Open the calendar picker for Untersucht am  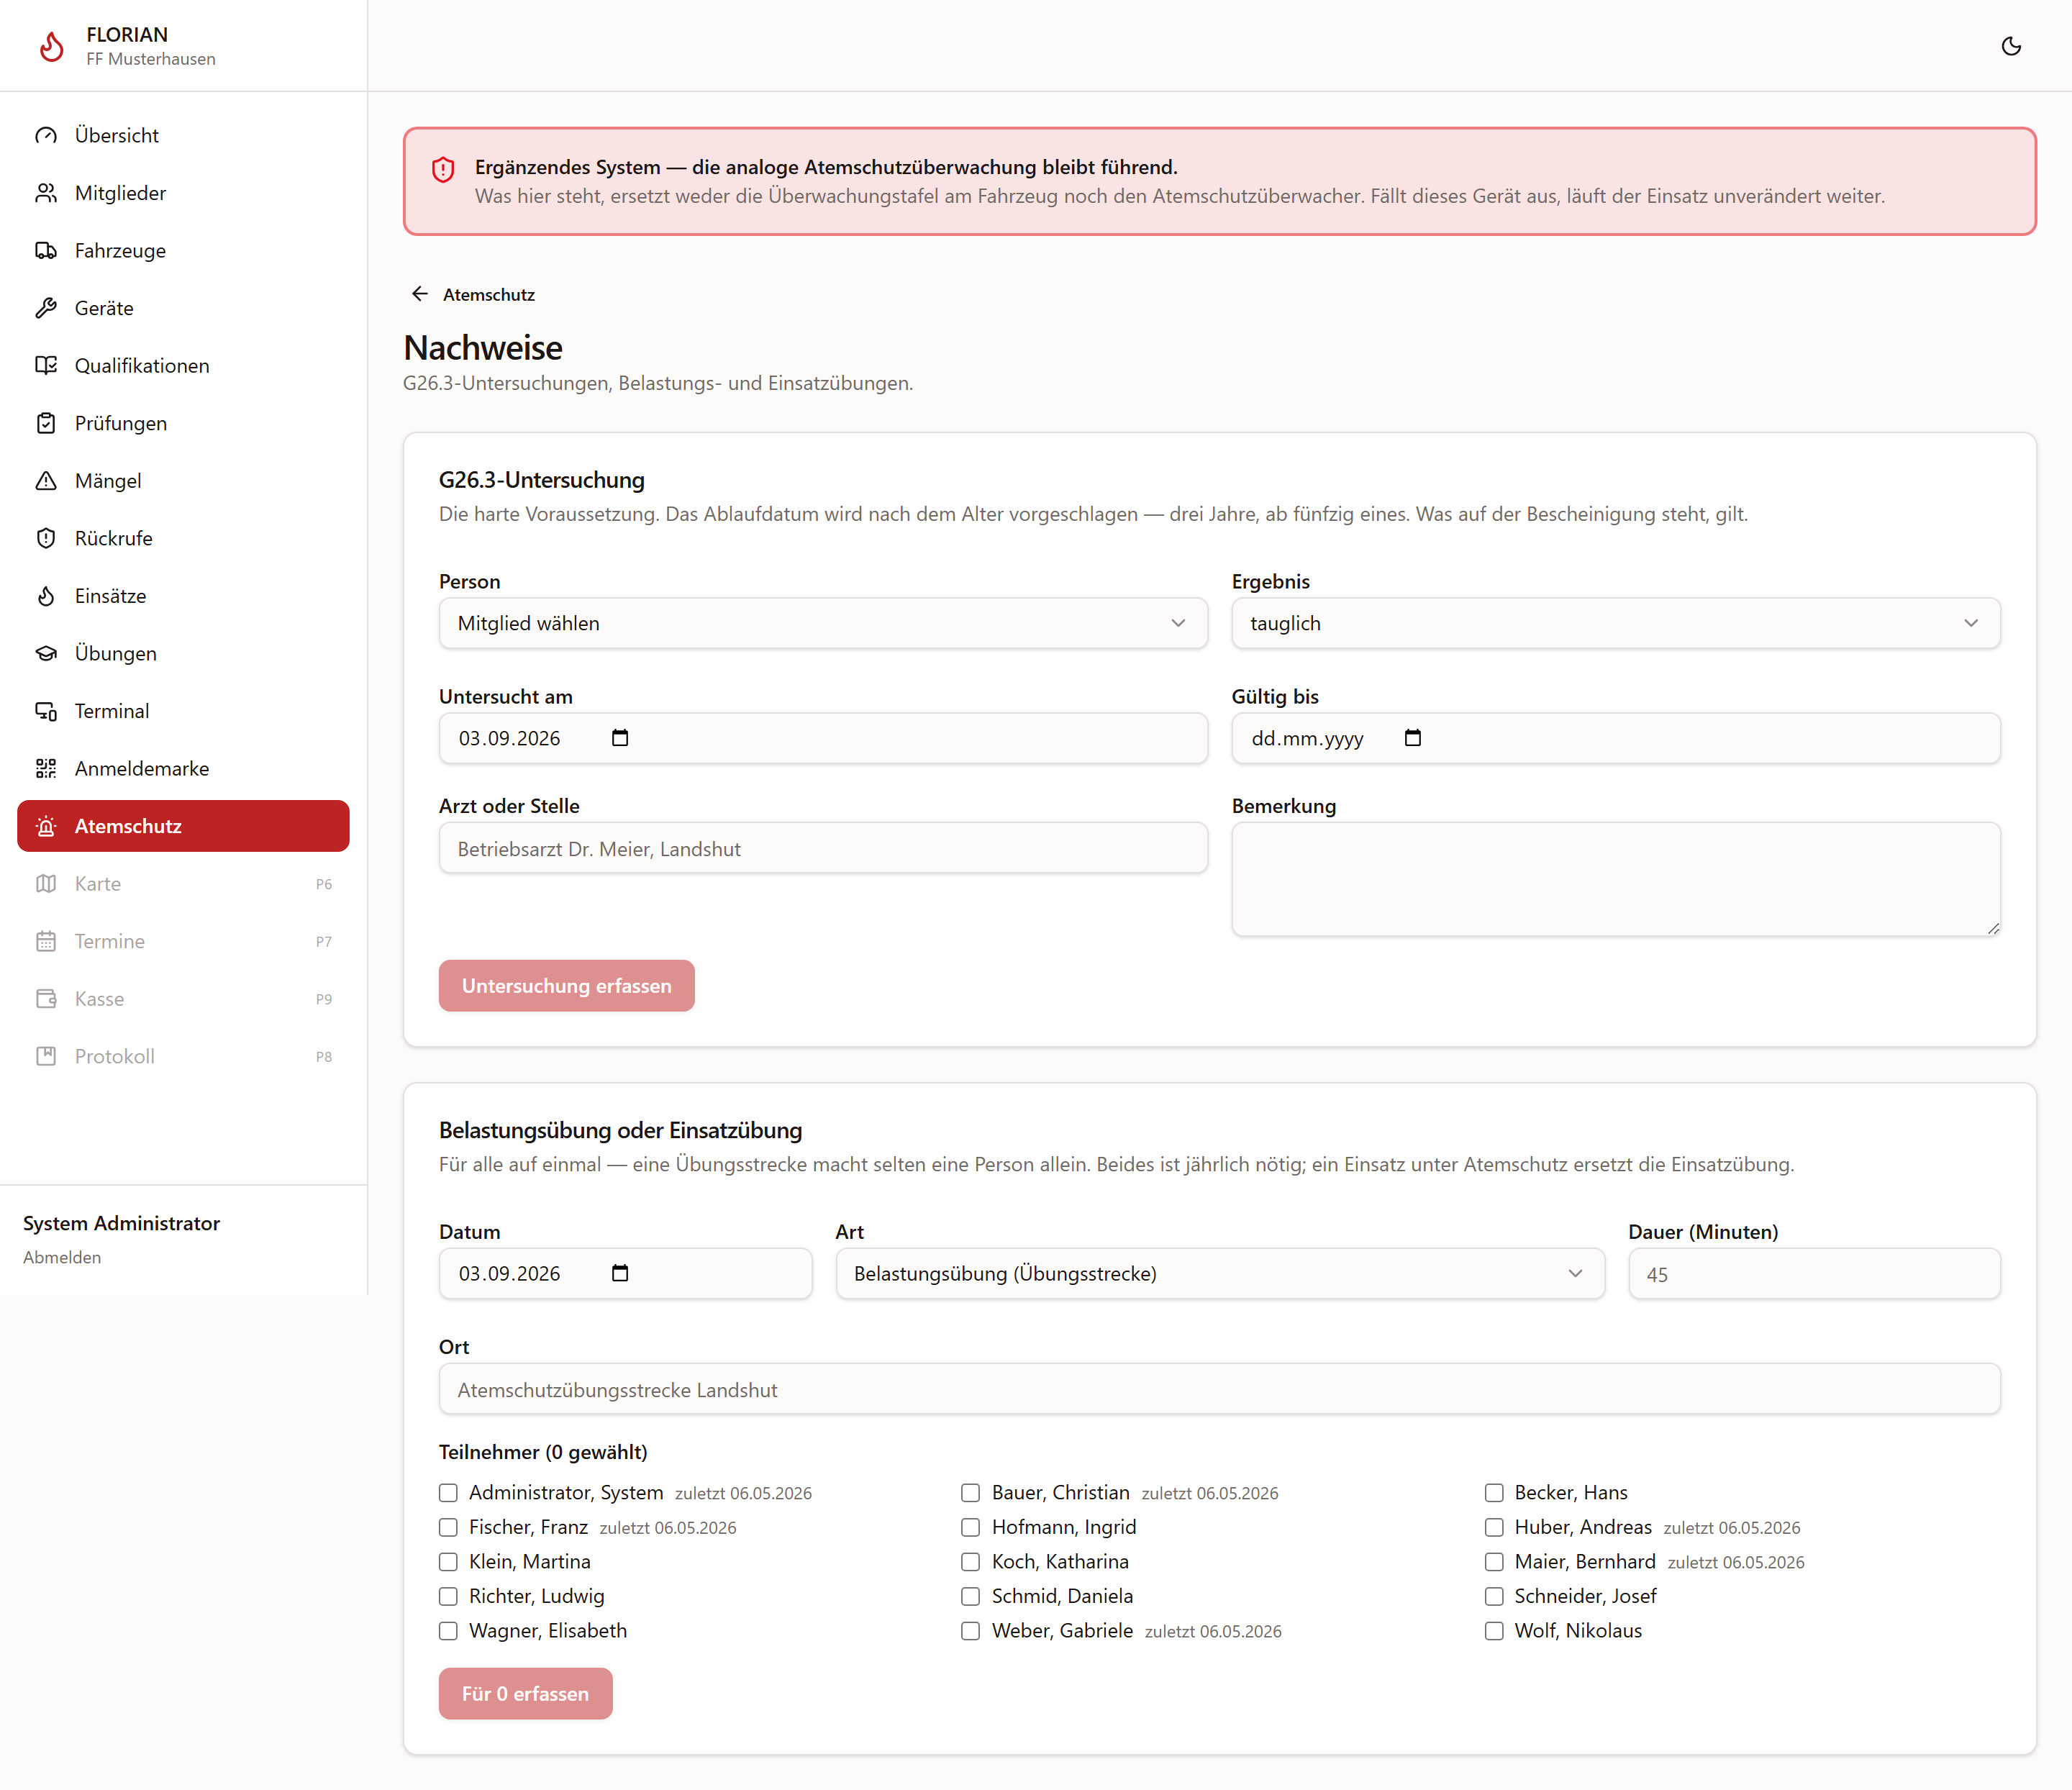coord(620,738)
